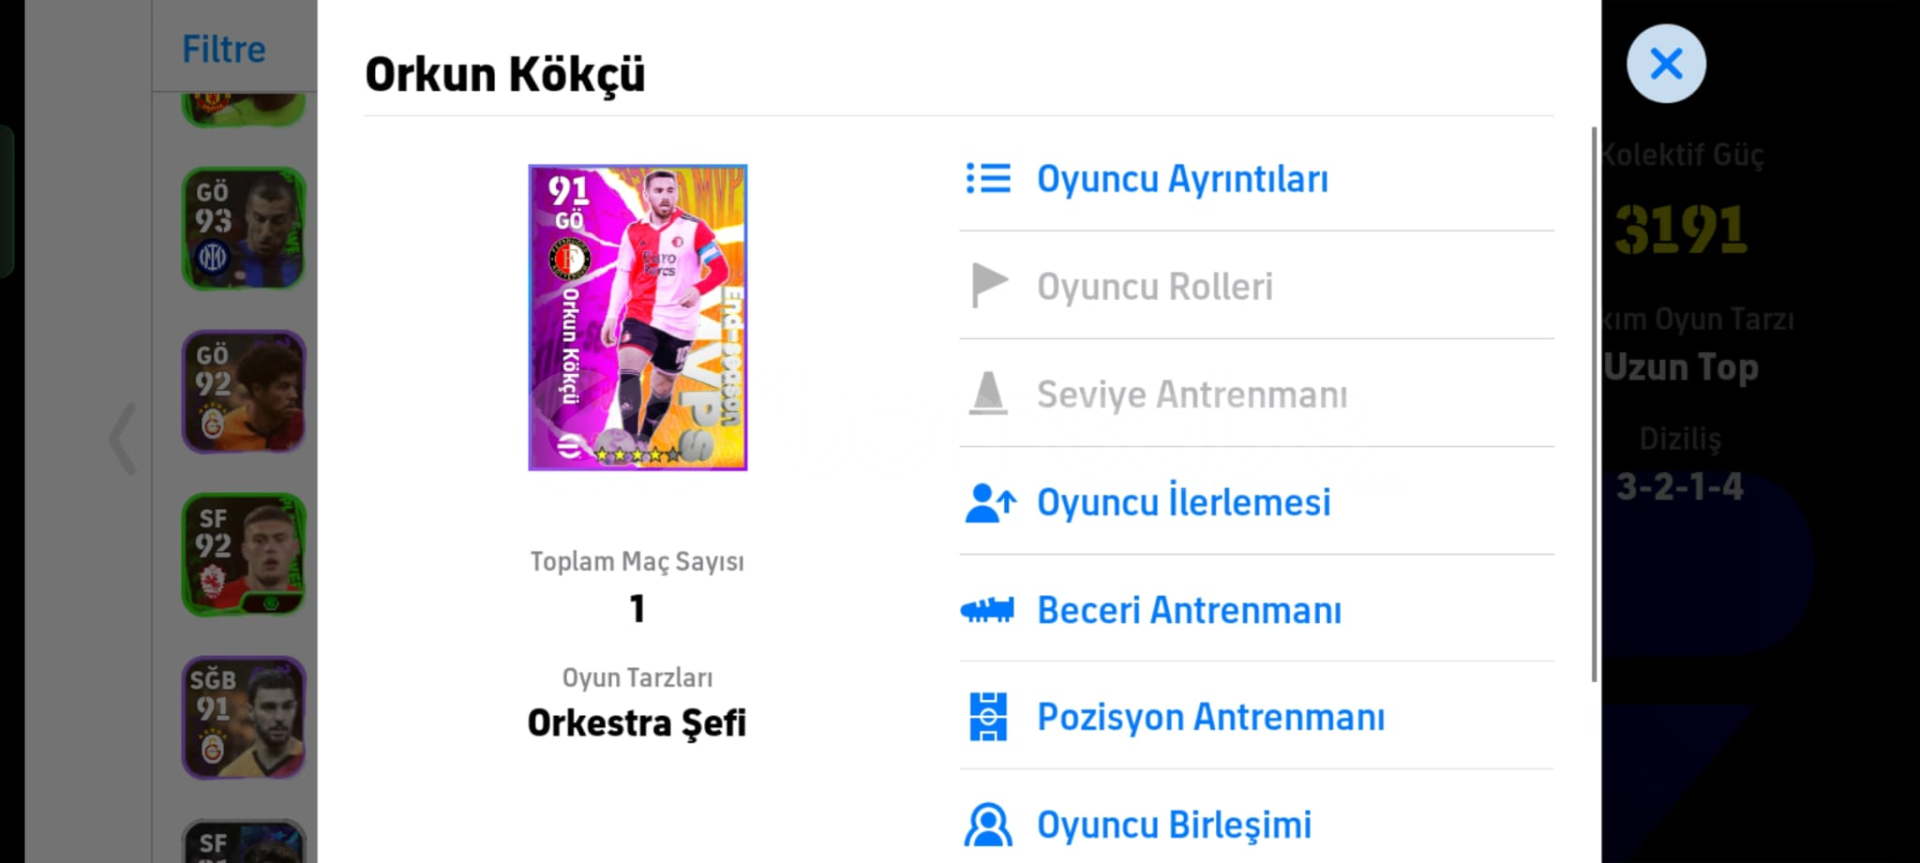
Task: Tap Oyuncu Birleşimi label
Action: pos(1174,825)
